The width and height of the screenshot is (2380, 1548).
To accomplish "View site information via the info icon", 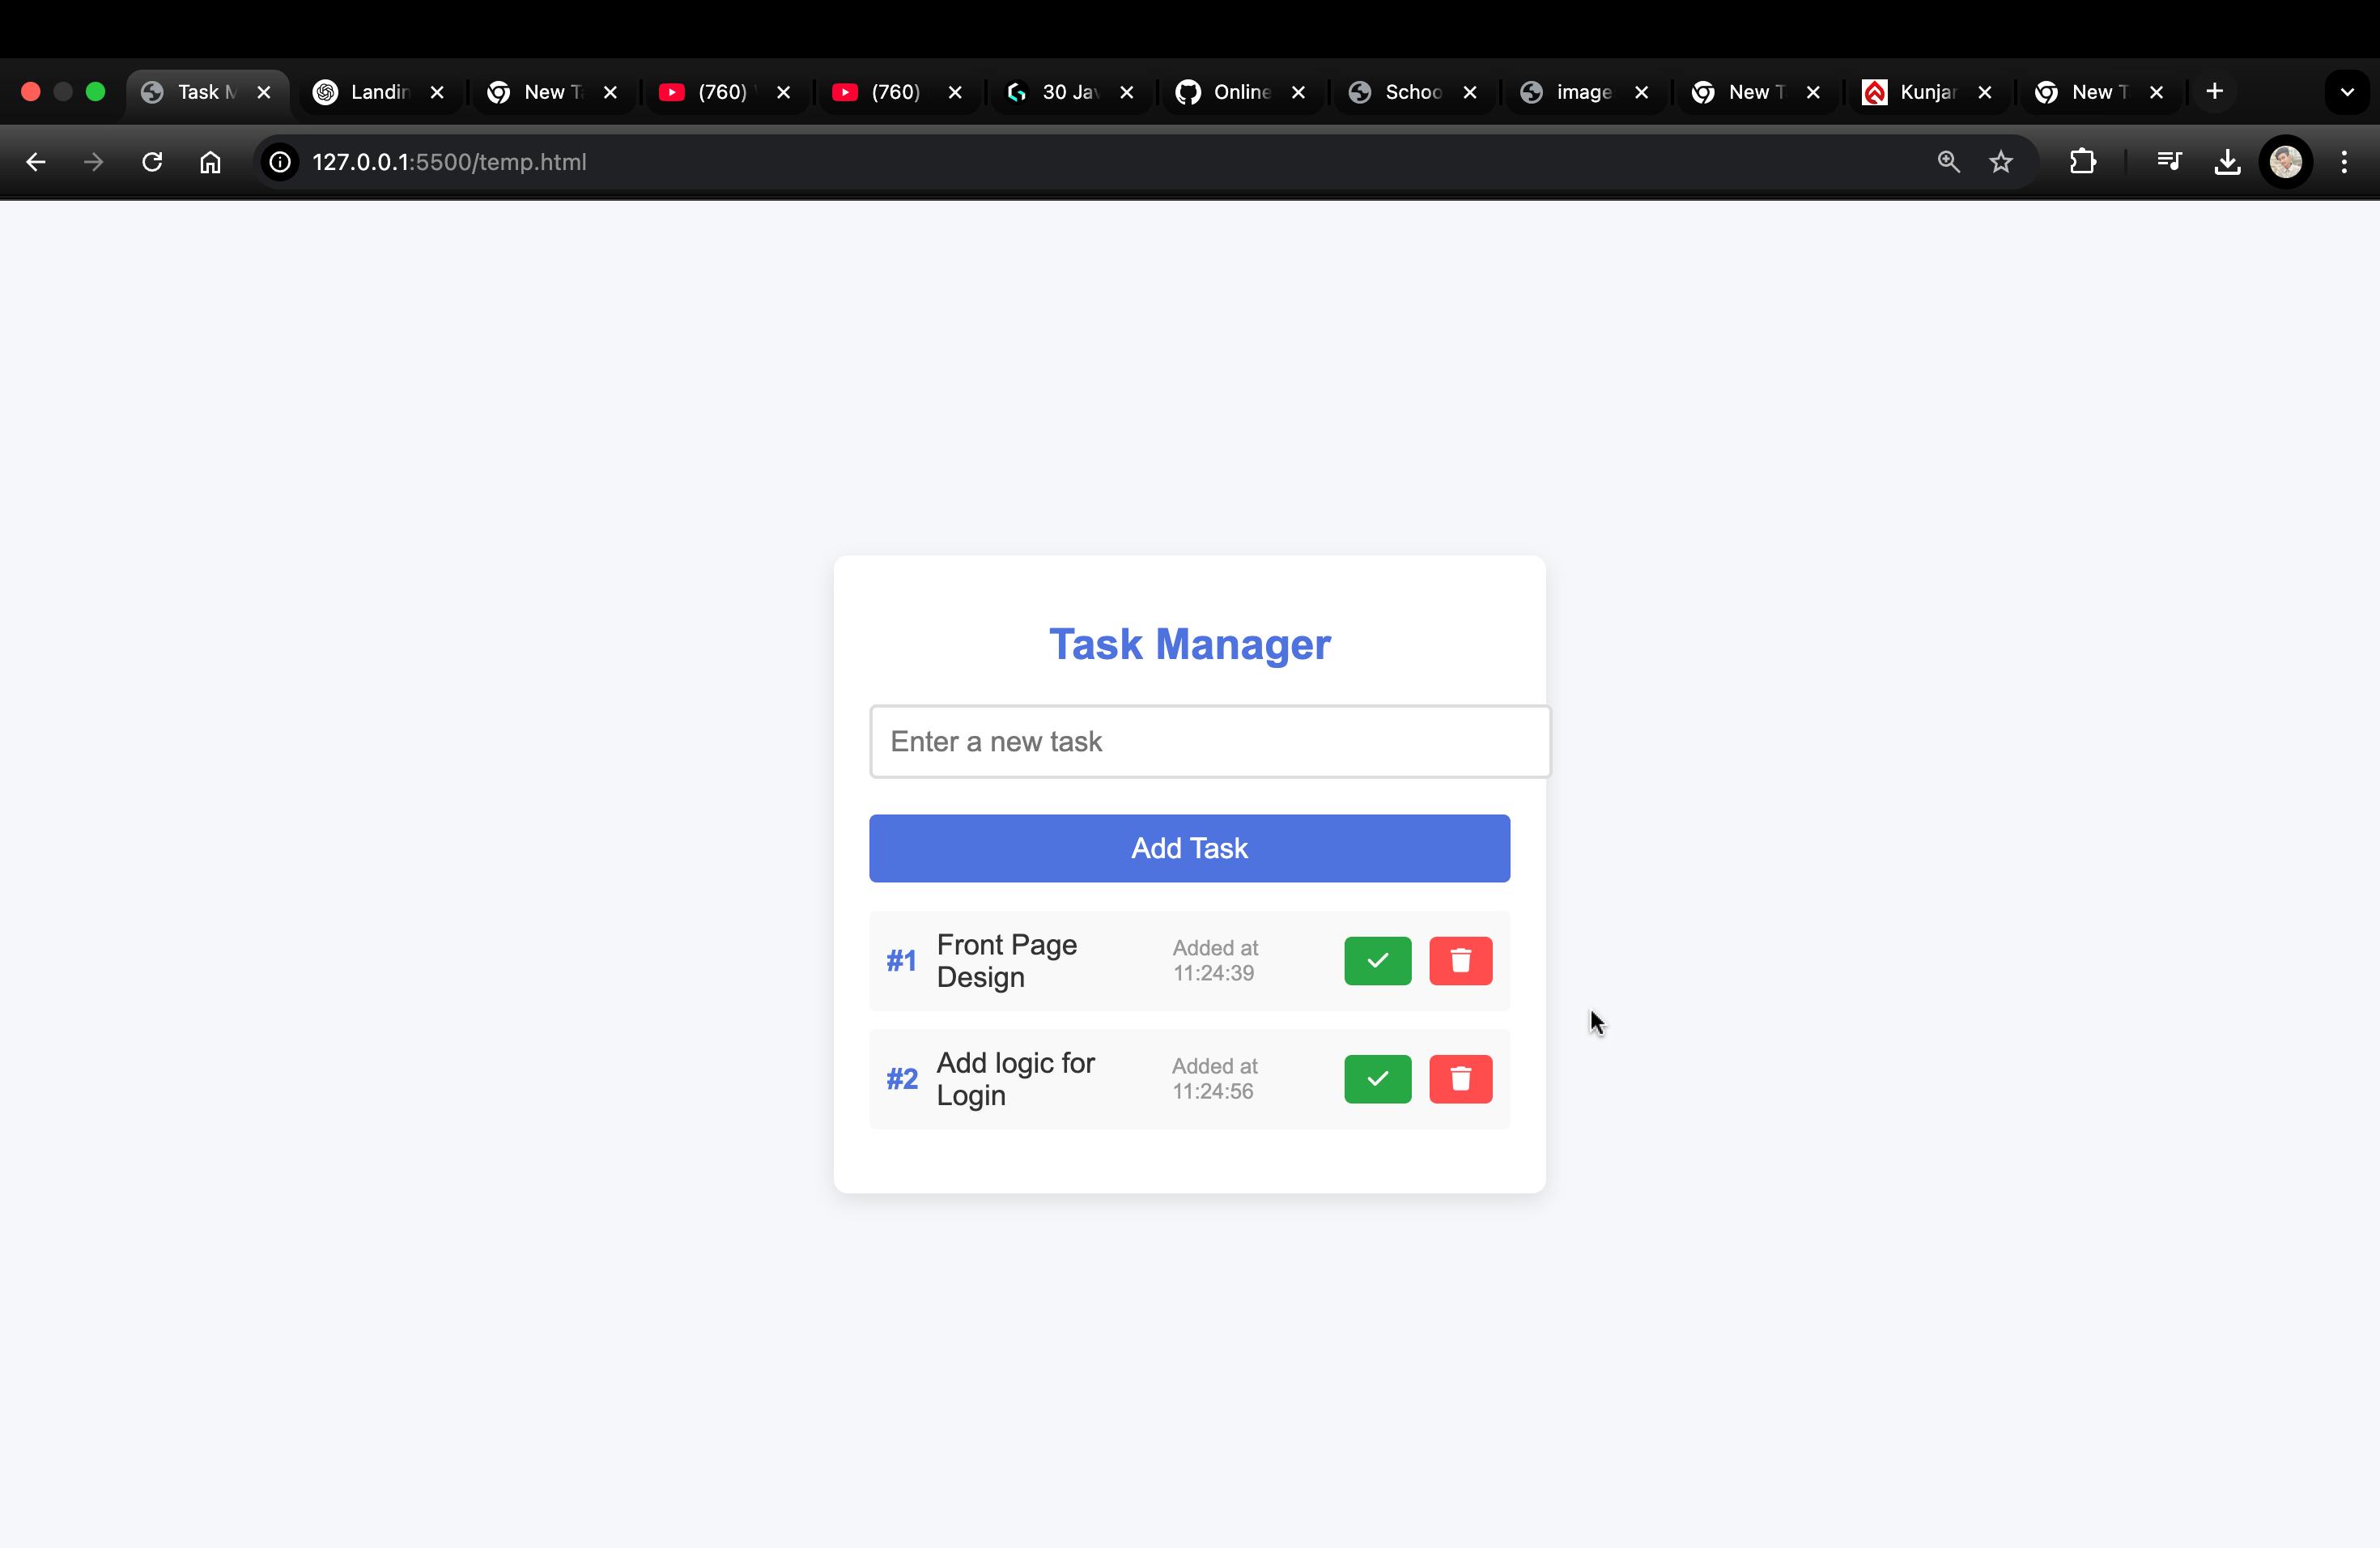I will 279,161.
